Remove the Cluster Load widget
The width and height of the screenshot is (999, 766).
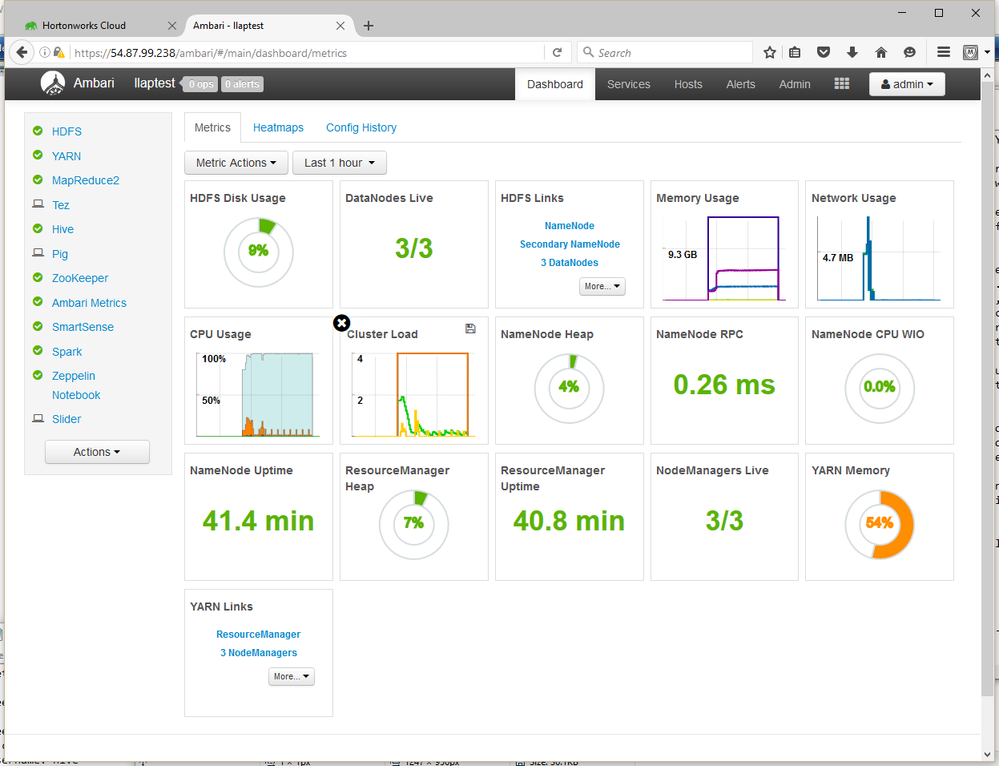[341, 322]
